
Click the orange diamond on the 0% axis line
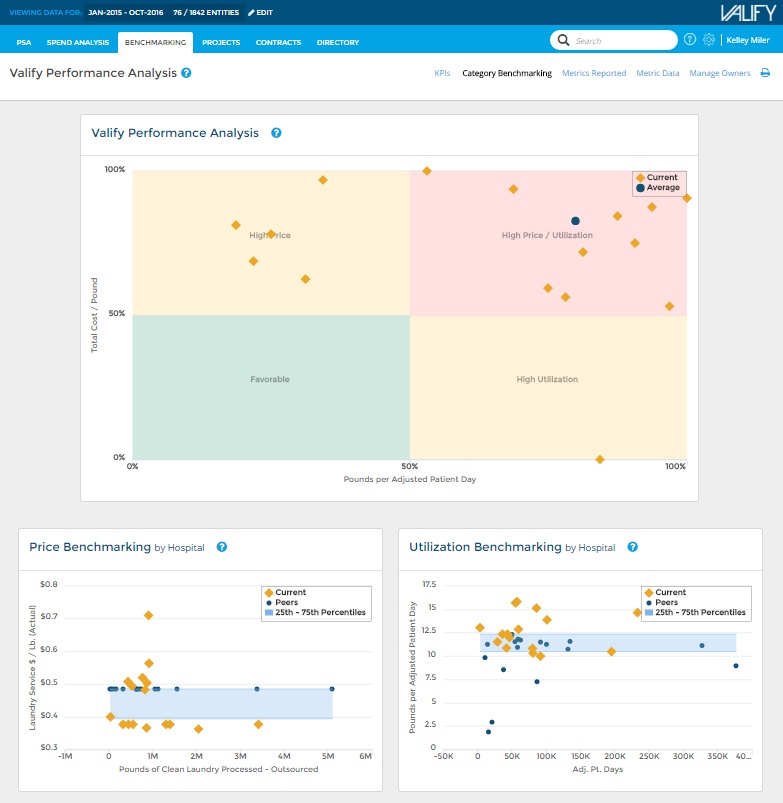pyautogui.click(x=600, y=459)
